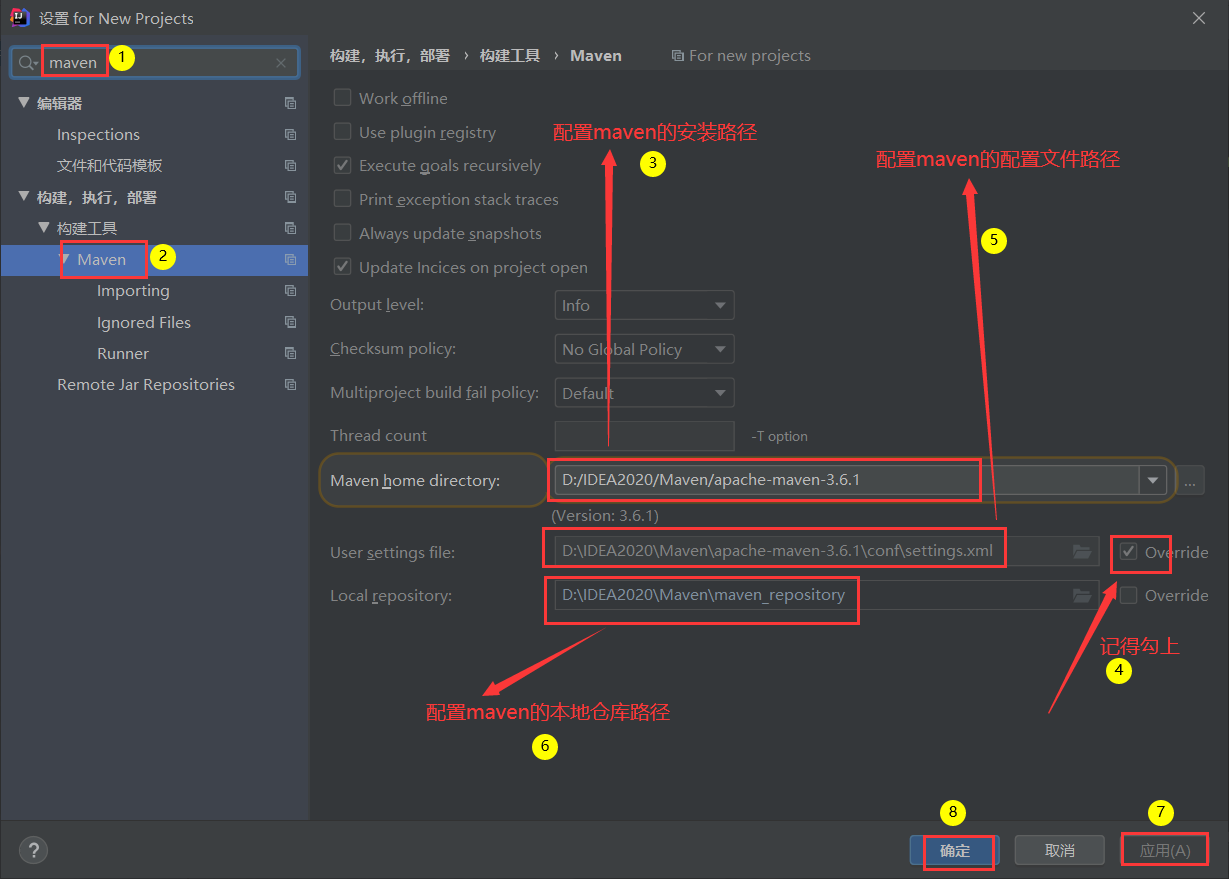
Task: Enable the Work offline checkbox
Action: 342,98
